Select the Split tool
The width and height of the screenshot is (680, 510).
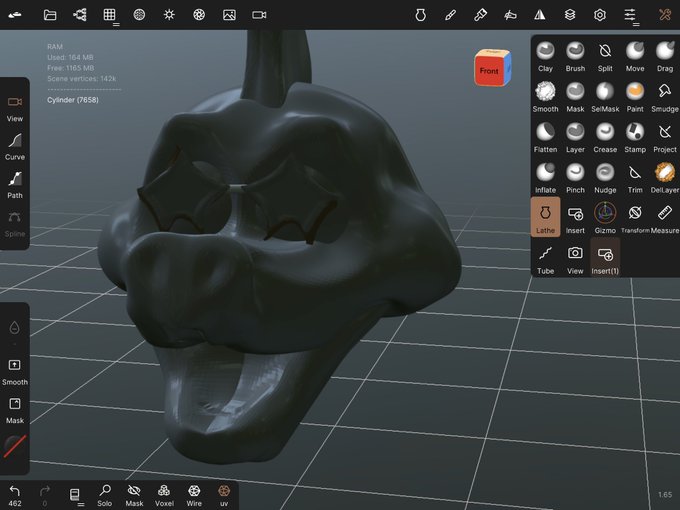click(605, 56)
